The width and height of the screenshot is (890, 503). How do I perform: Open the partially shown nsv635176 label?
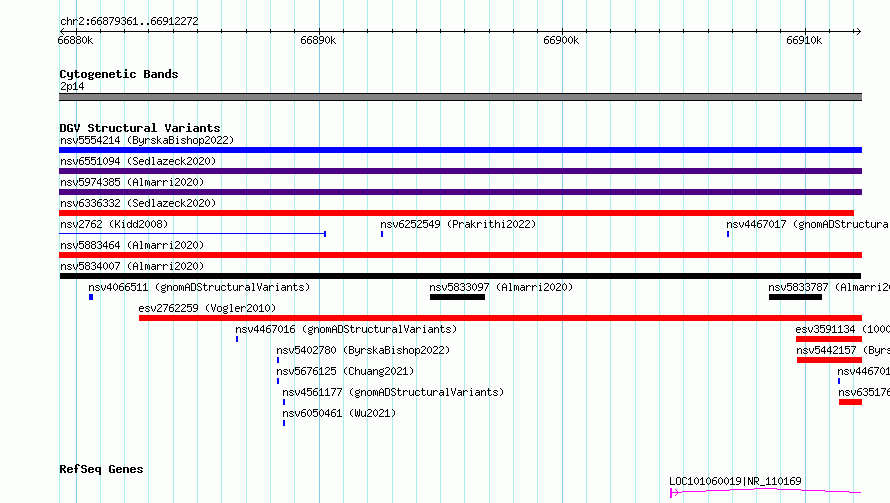[864, 392]
